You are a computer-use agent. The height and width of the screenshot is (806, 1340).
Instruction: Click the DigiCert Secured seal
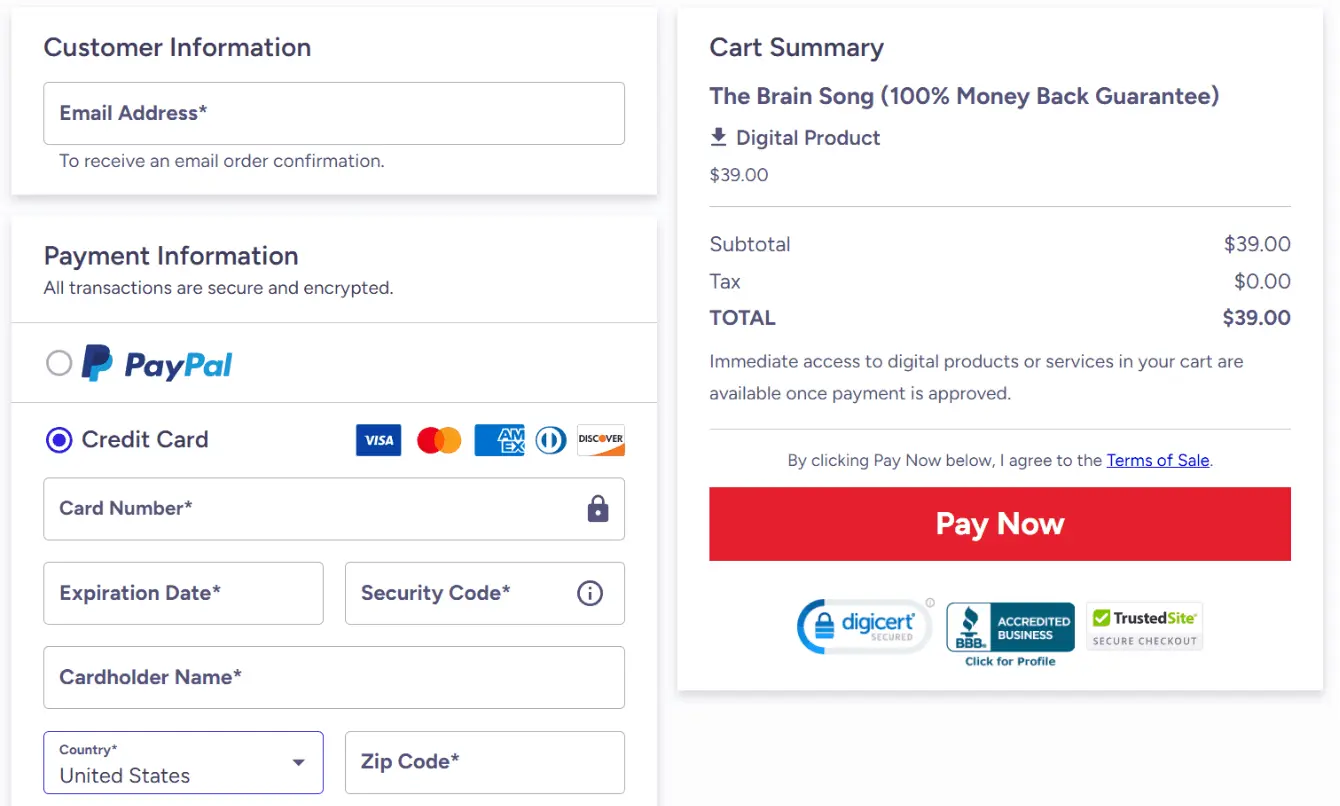[864, 626]
